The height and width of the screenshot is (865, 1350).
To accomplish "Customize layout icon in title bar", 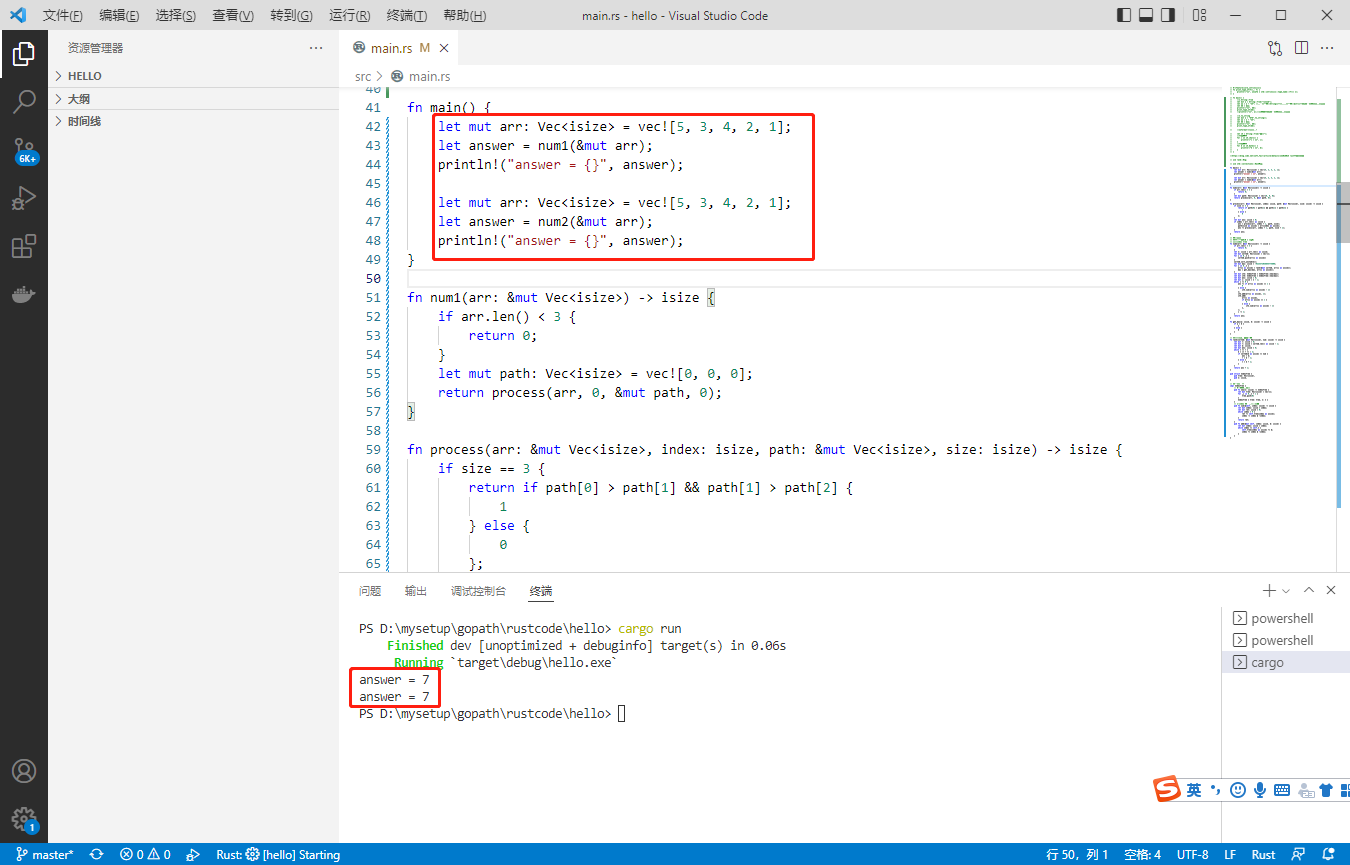I will 1200,15.
